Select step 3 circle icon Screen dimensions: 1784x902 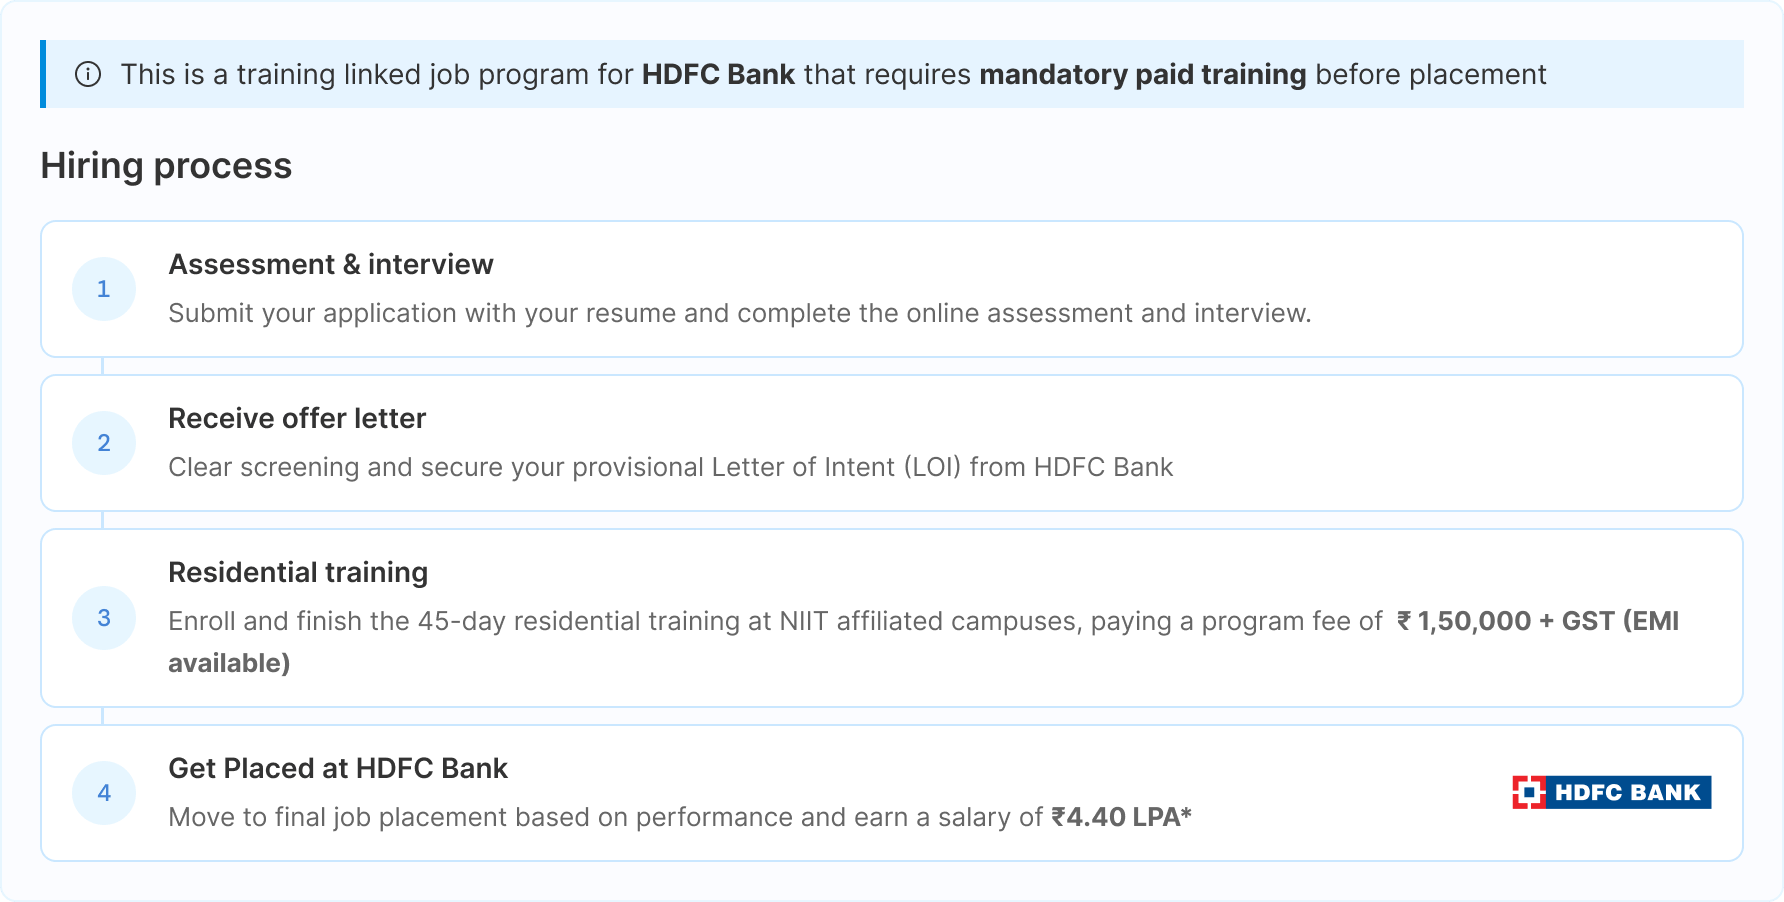point(104,618)
